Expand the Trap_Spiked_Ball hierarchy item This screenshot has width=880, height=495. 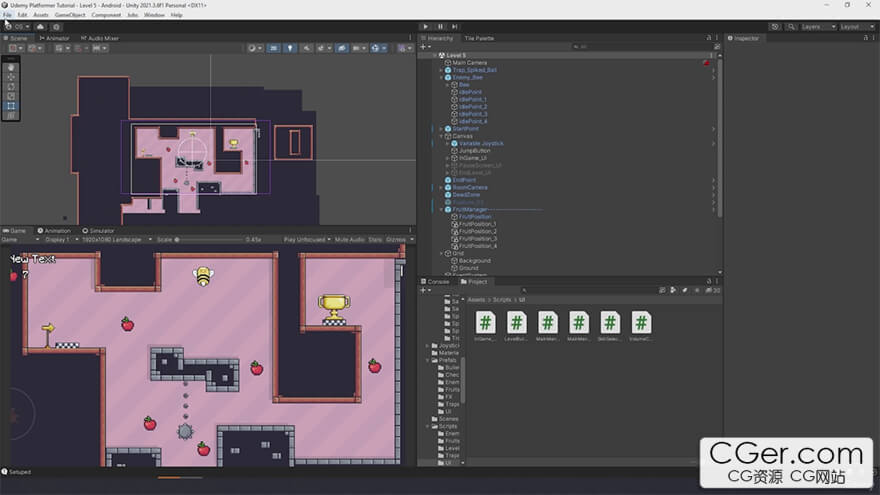[441, 70]
